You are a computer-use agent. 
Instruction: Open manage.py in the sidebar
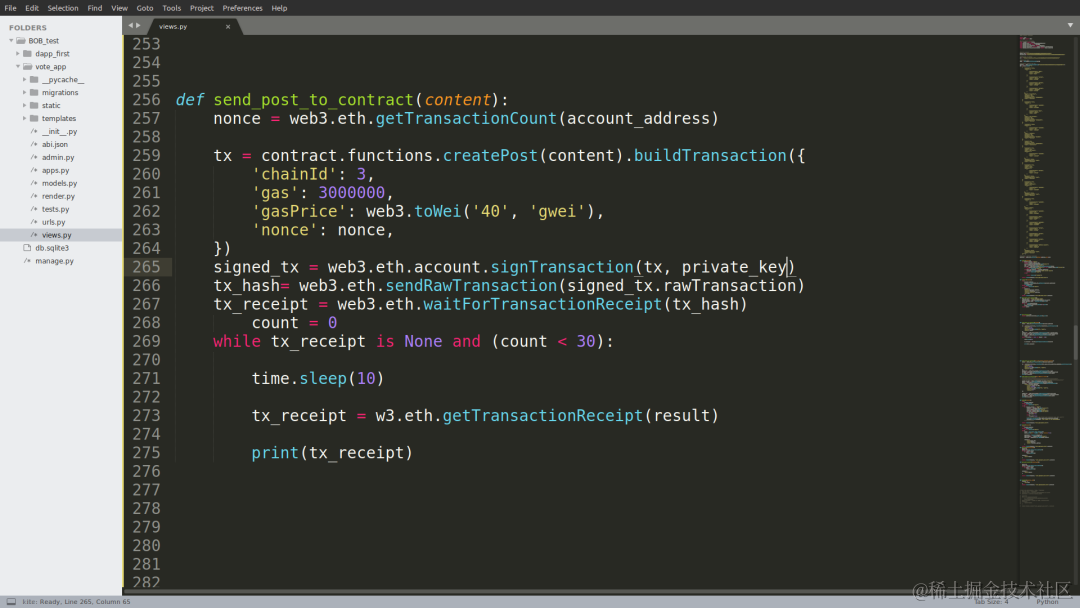click(x=54, y=261)
